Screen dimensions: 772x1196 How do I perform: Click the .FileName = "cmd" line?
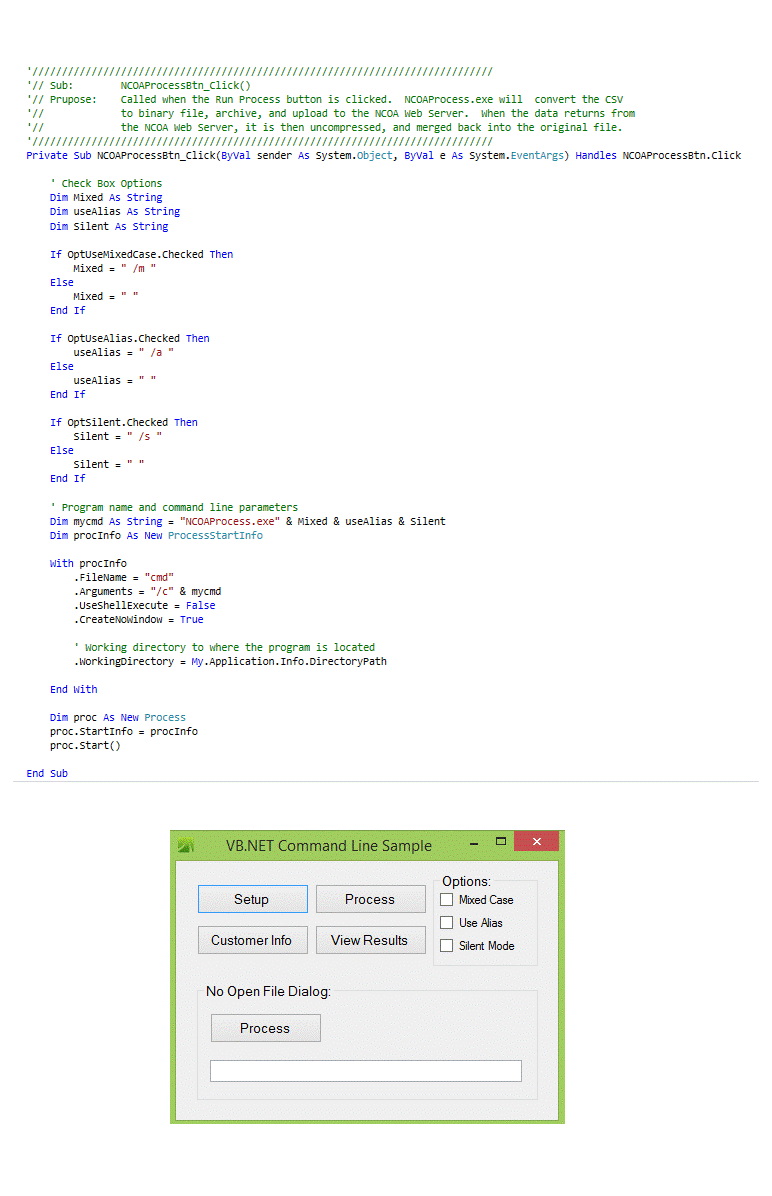click(x=124, y=577)
